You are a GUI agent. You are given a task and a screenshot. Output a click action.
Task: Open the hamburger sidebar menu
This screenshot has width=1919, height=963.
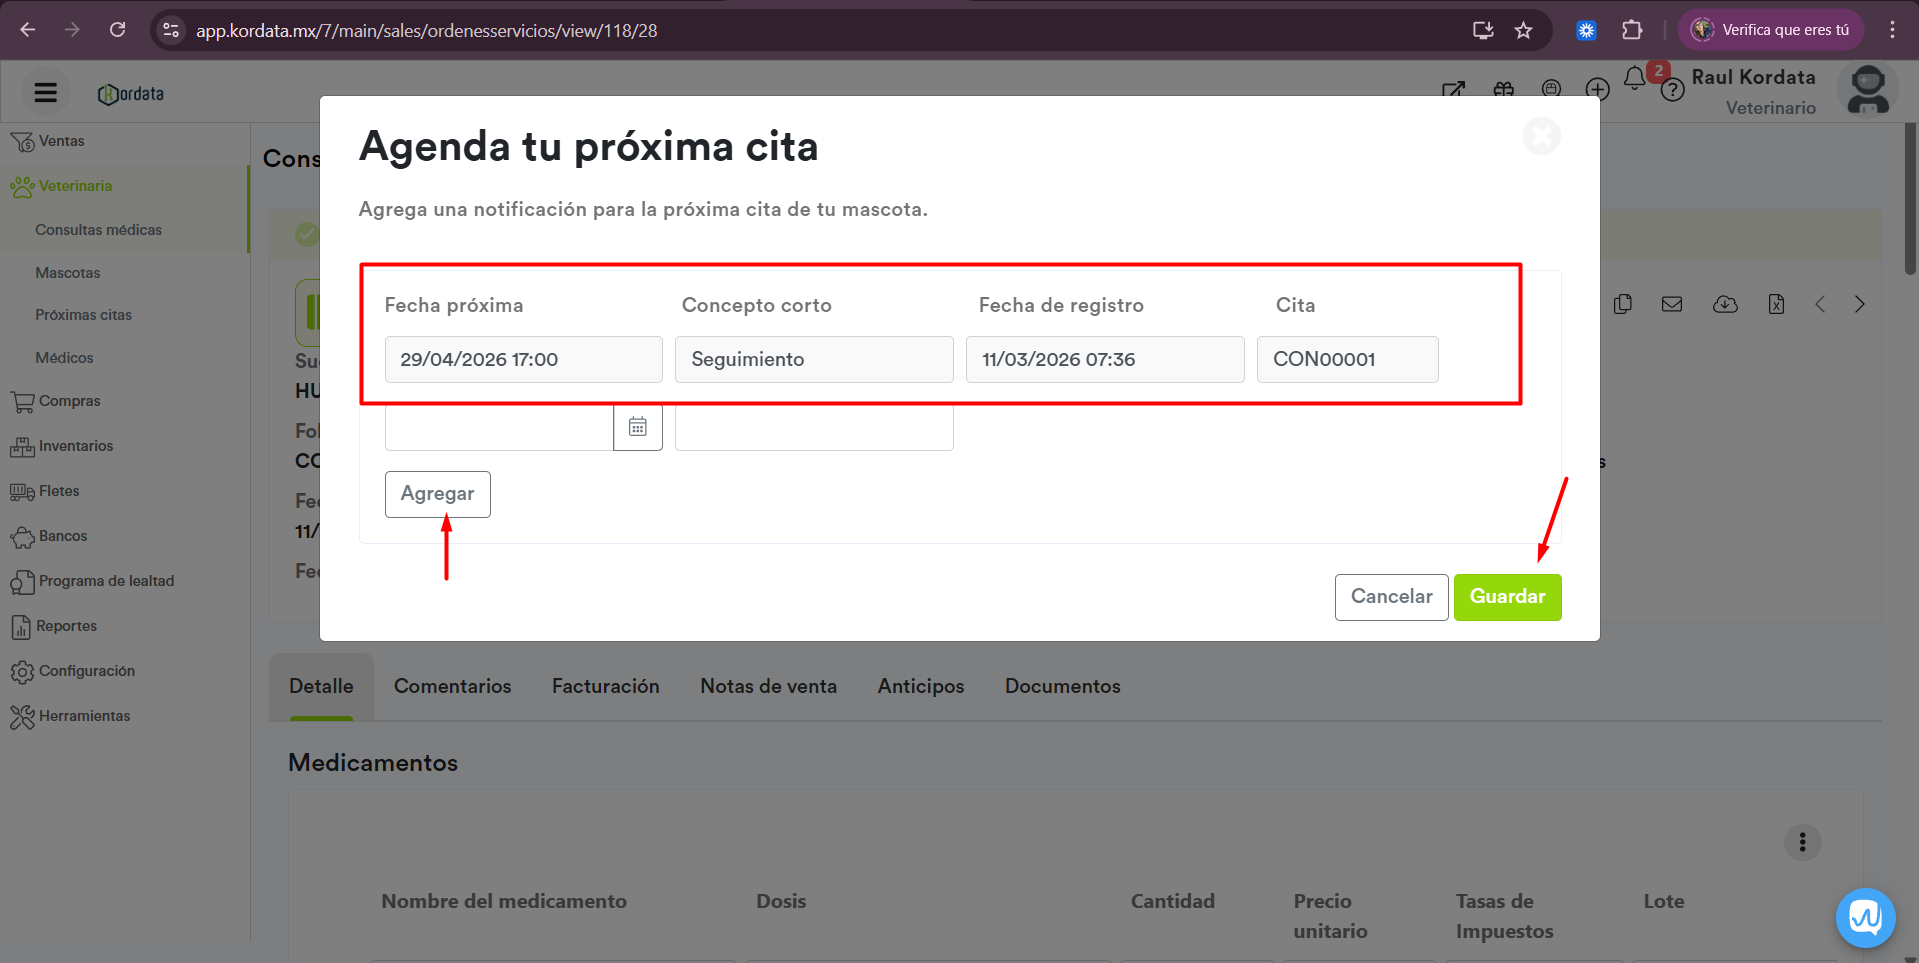point(45,93)
